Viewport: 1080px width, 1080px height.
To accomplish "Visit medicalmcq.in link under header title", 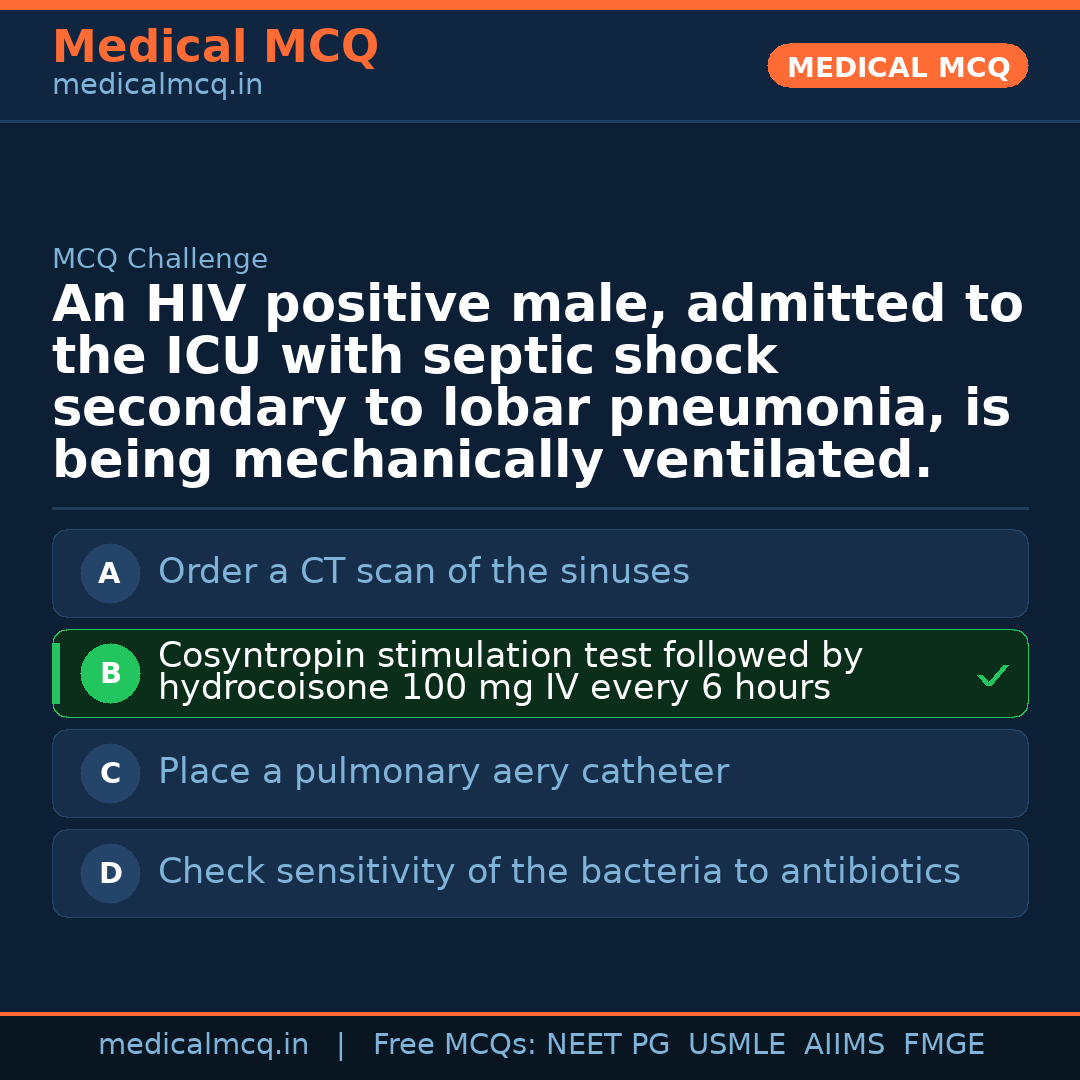I will [157, 86].
